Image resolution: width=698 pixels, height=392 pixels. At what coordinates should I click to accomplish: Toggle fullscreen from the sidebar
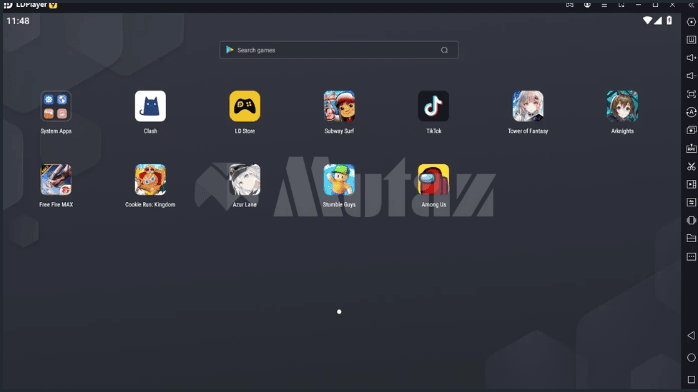coord(691,94)
